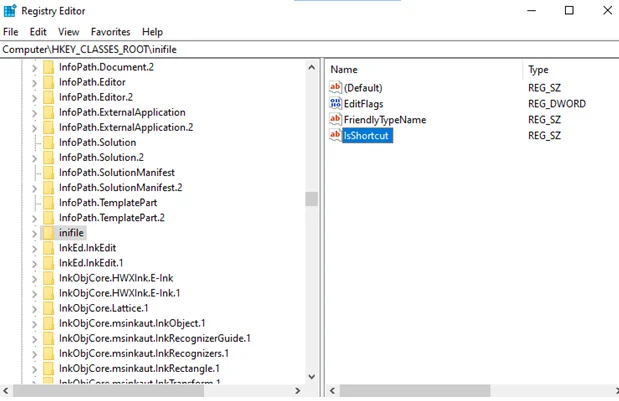This screenshot has height=401, width=619.
Task: Expand the InkEd.InkEdit.1 key
Action: [x=34, y=264]
